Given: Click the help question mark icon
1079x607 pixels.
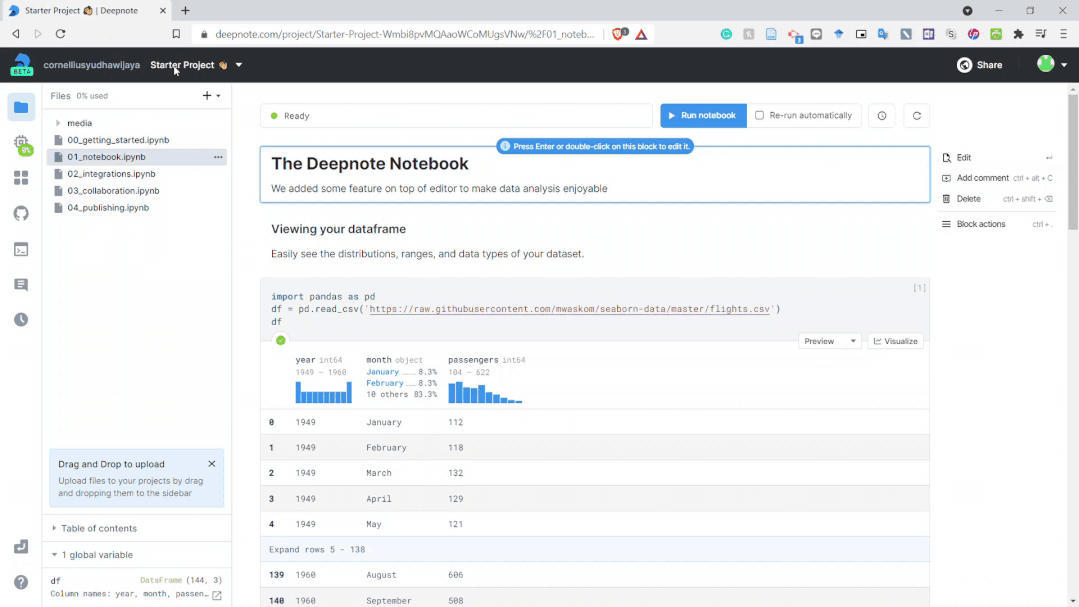Looking at the screenshot, I should pyautogui.click(x=21, y=582).
